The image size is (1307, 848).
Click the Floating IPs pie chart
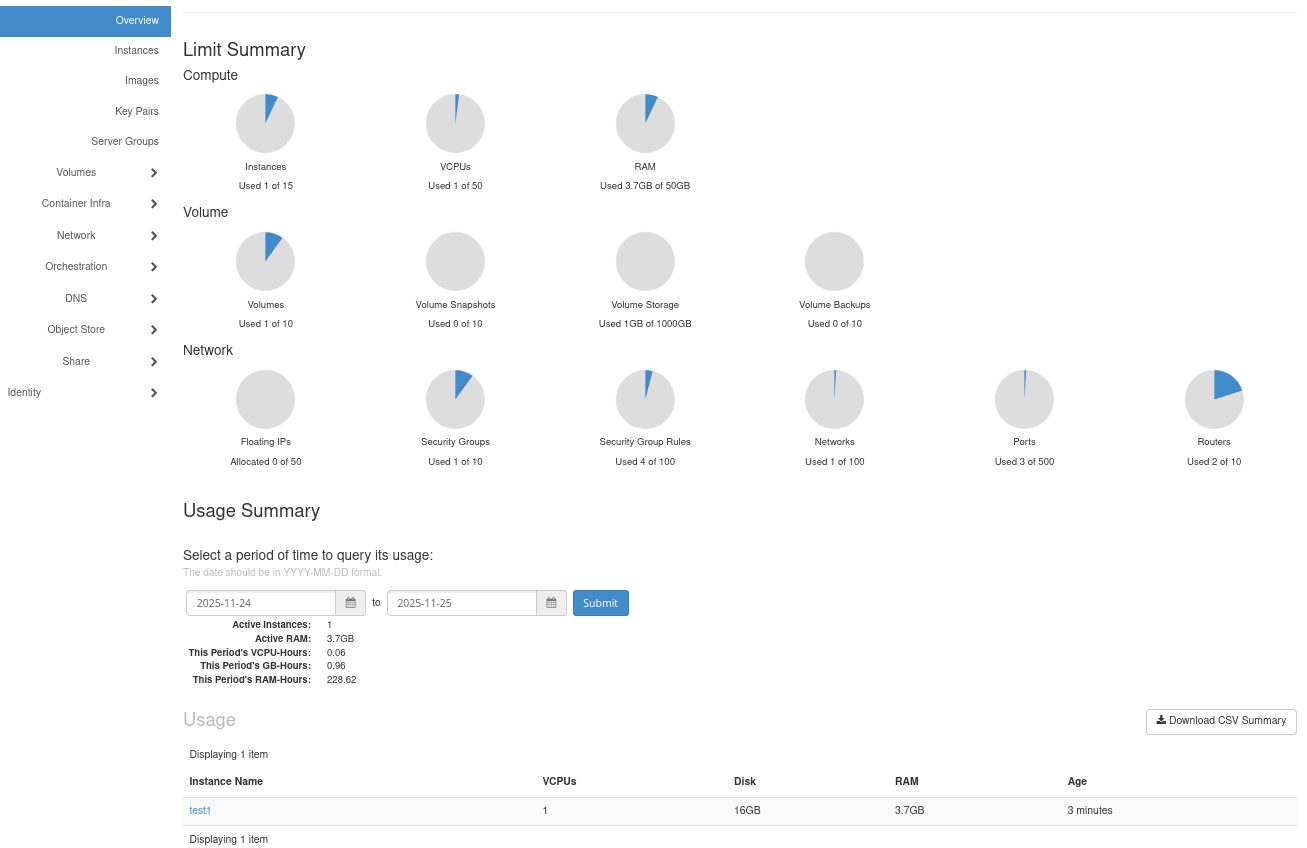(265, 399)
